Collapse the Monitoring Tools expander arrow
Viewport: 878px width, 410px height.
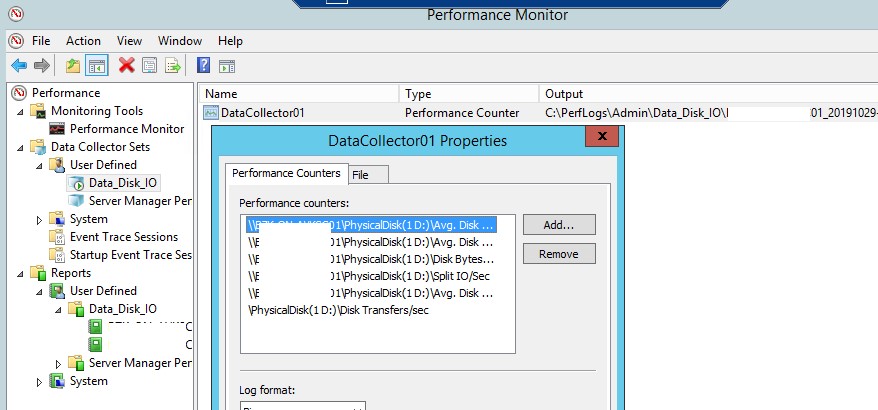pos(20,112)
